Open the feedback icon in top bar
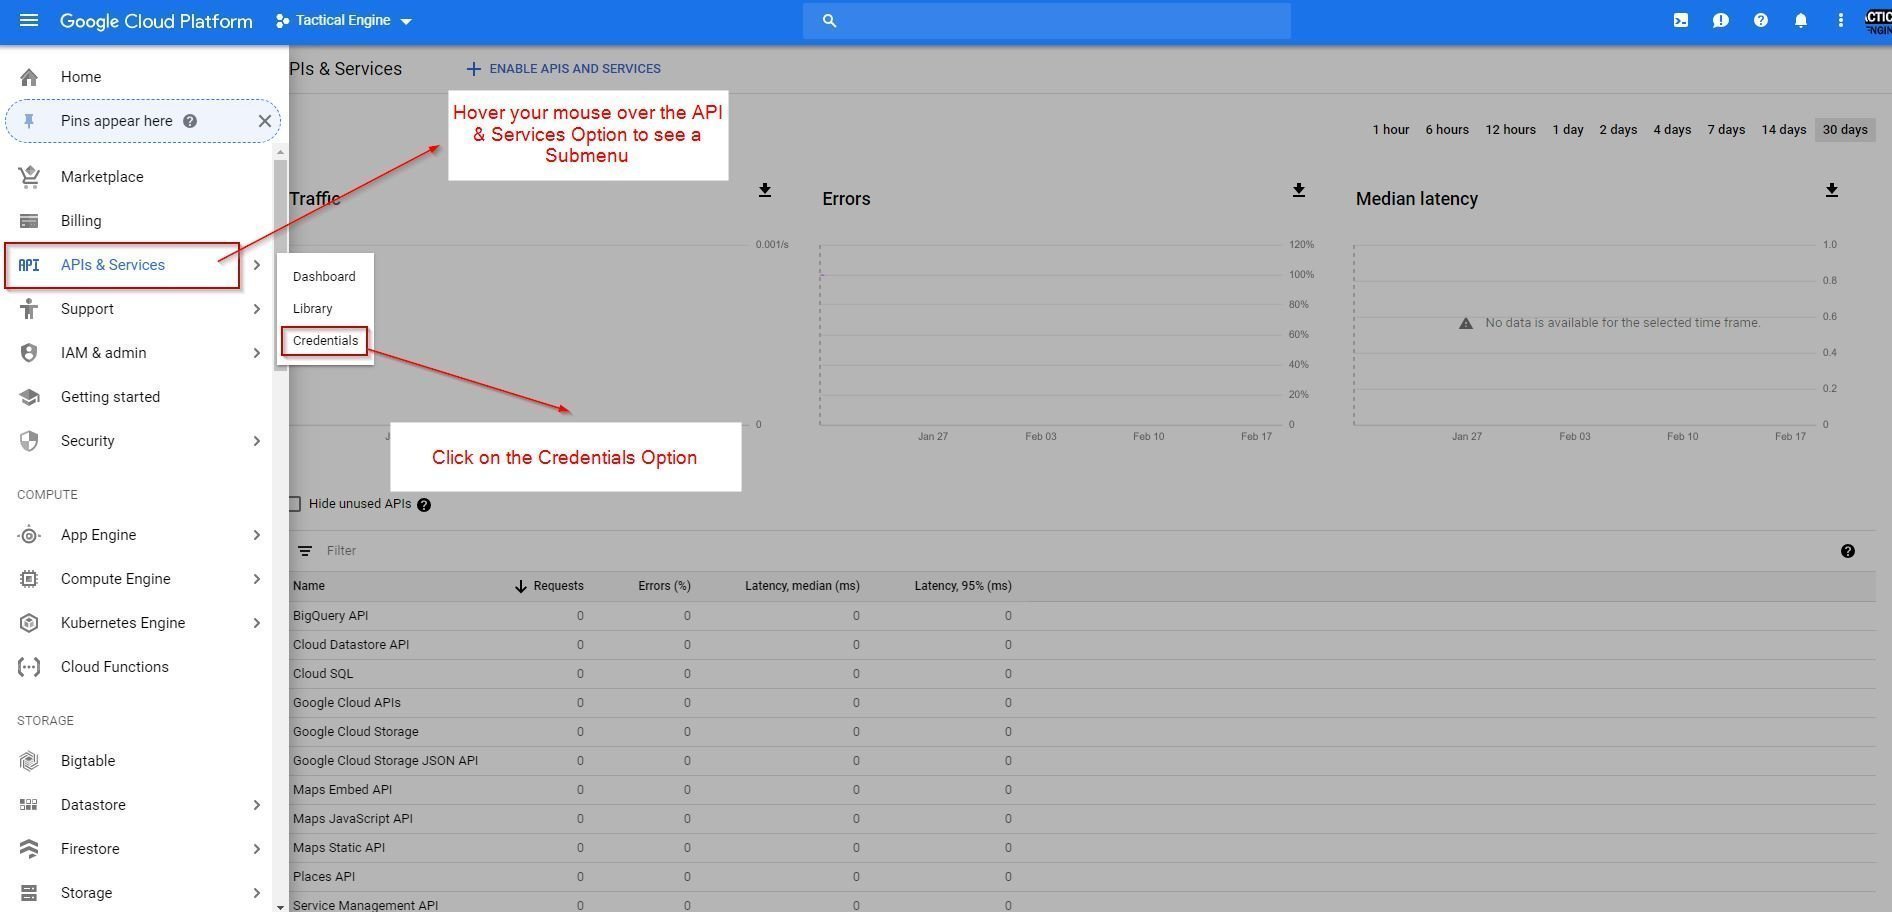 (1721, 20)
